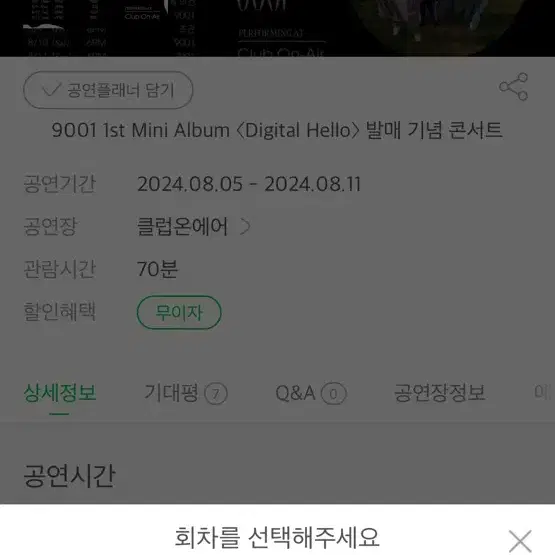Switch to the 상세정보 tab
Image resolution: width=555 pixels, height=555 pixels.
tap(59, 393)
